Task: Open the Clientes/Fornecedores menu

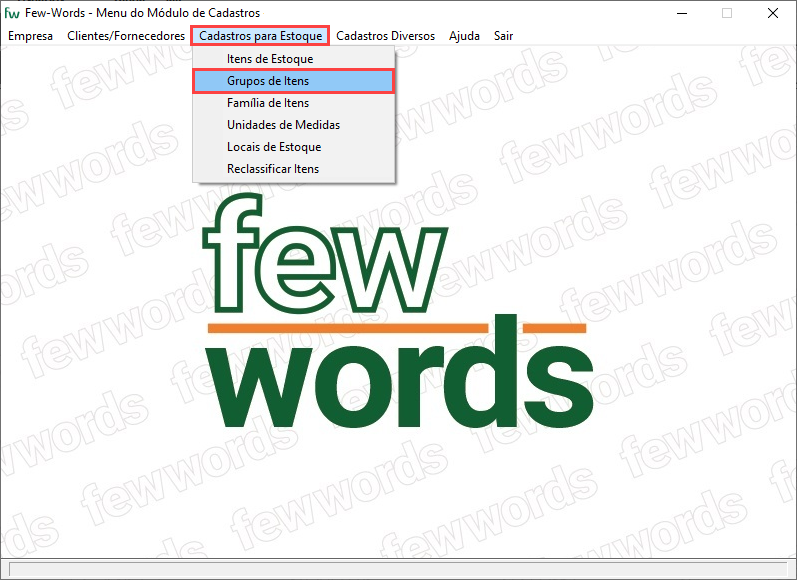Action: pos(126,36)
